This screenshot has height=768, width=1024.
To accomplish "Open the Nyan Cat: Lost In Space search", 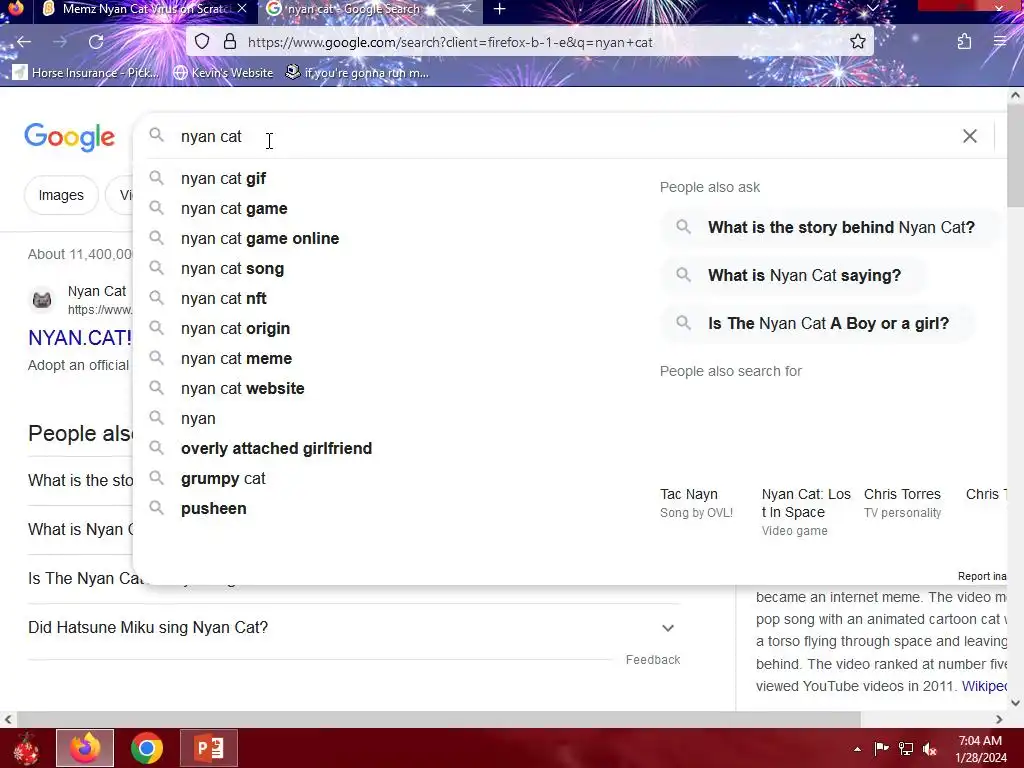I will 807,512.
